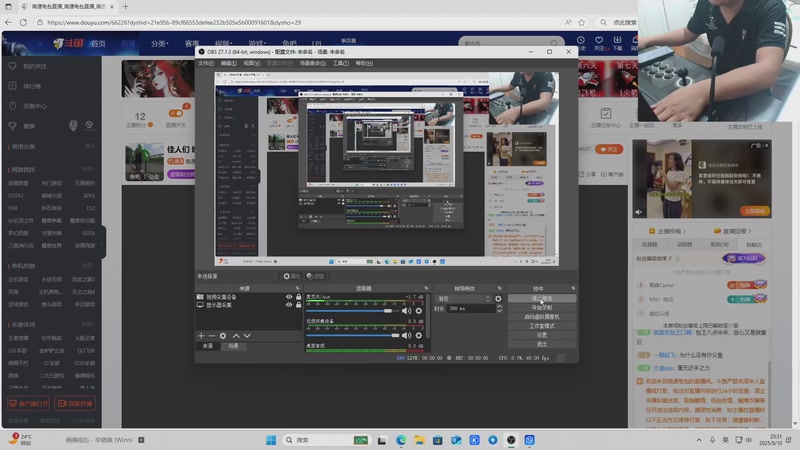Pop out the 混音器 dock panel
800x450 pixels.
[426, 288]
